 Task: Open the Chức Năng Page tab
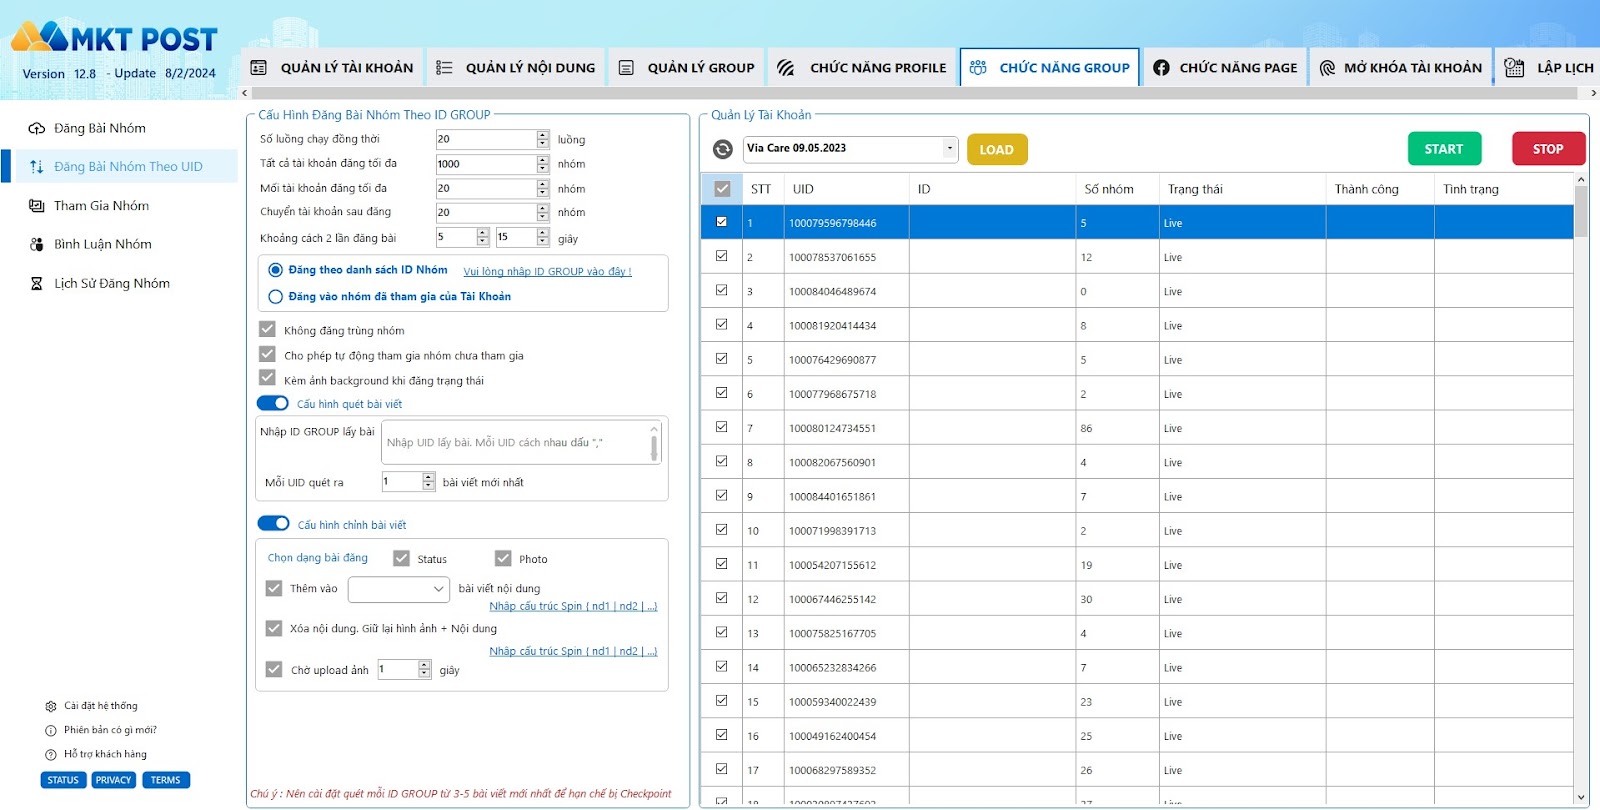[x=1225, y=68]
